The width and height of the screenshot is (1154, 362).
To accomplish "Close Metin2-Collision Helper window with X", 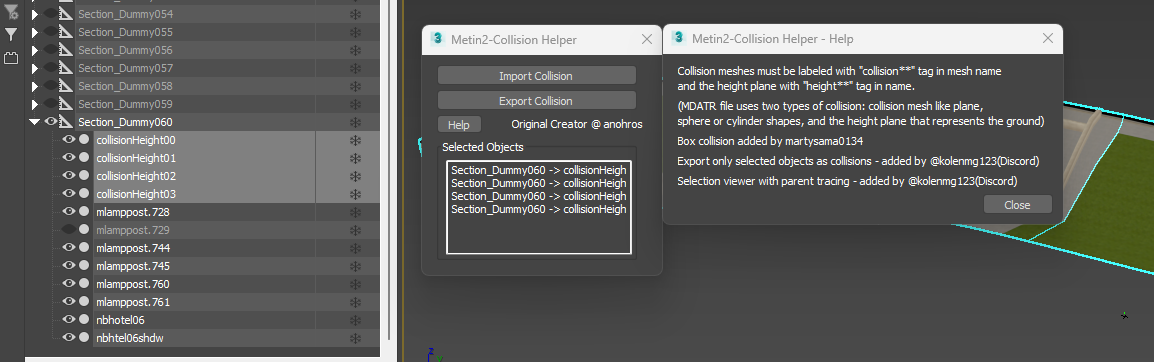I will click(647, 39).
